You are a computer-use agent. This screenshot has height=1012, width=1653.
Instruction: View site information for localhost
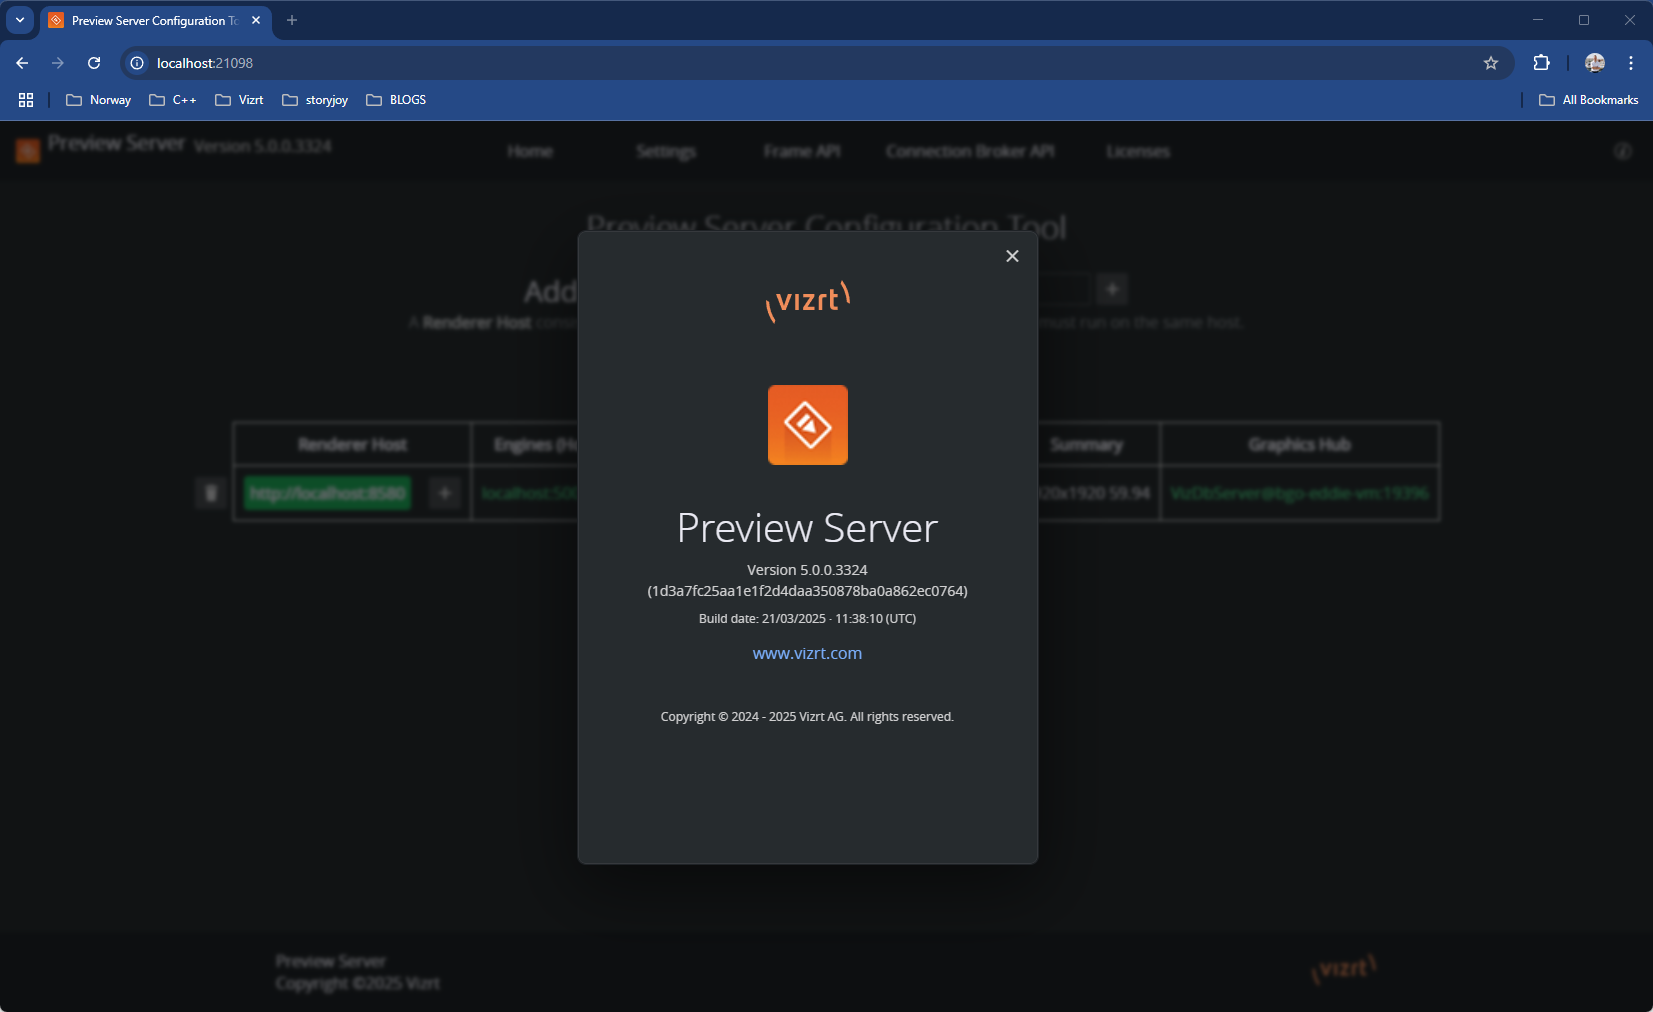(x=137, y=63)
